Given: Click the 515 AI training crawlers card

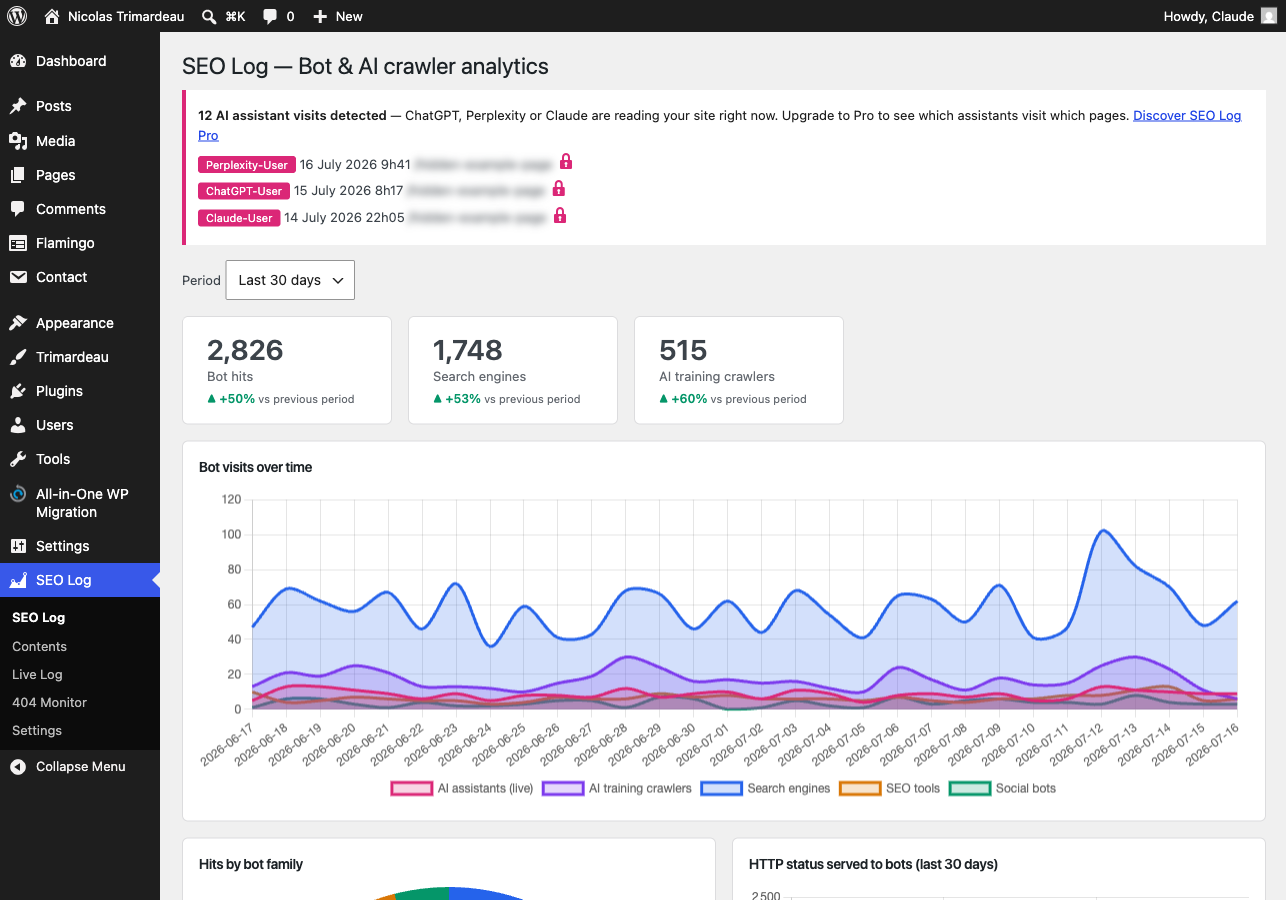Looking at the screenshot, I should point(739,371).
